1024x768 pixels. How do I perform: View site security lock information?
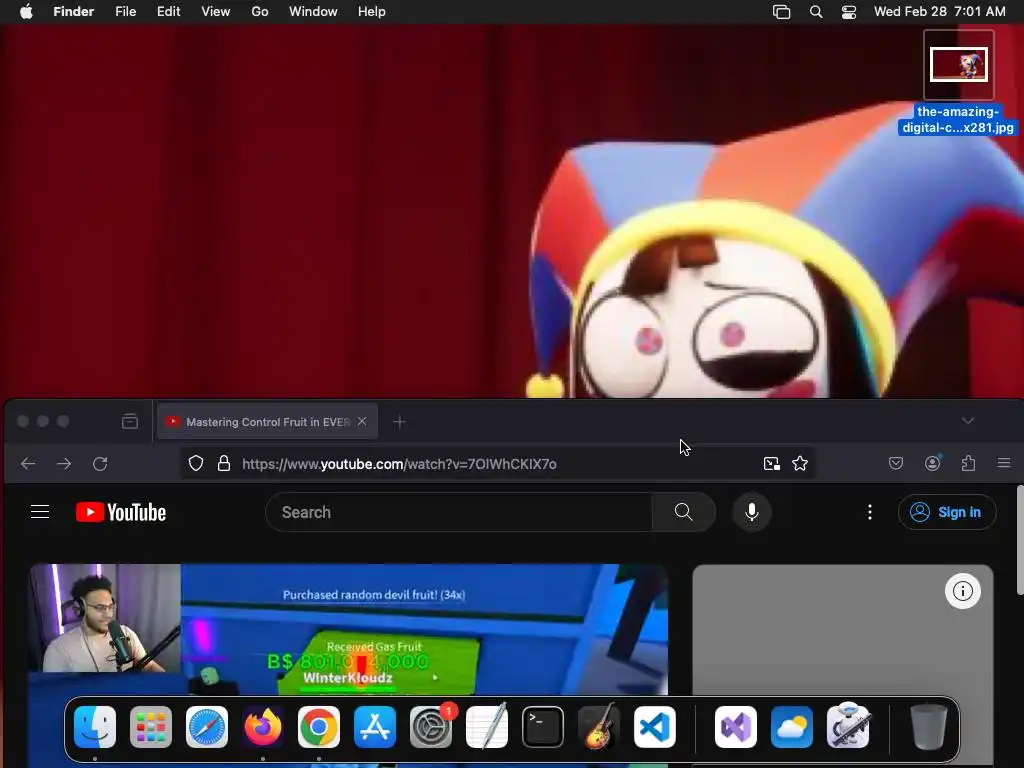coord(224,464)
